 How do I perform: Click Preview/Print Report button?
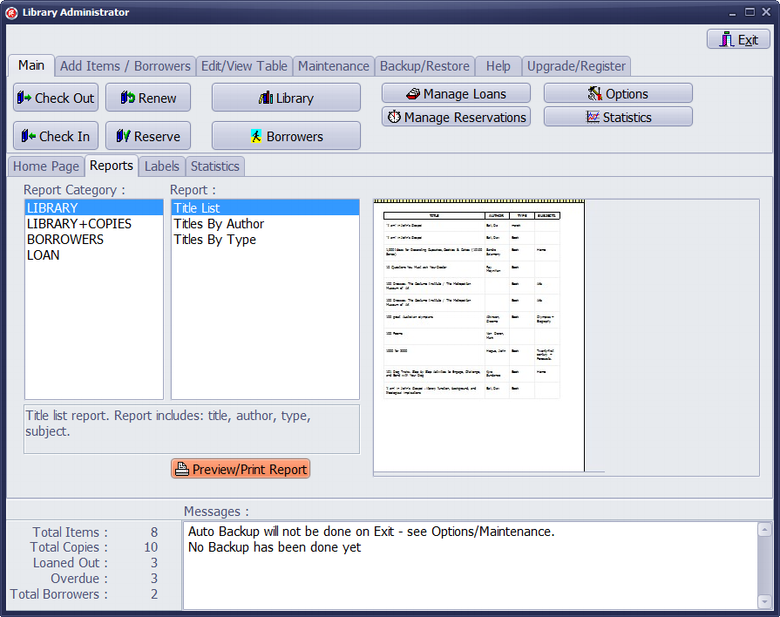point(240,469)
